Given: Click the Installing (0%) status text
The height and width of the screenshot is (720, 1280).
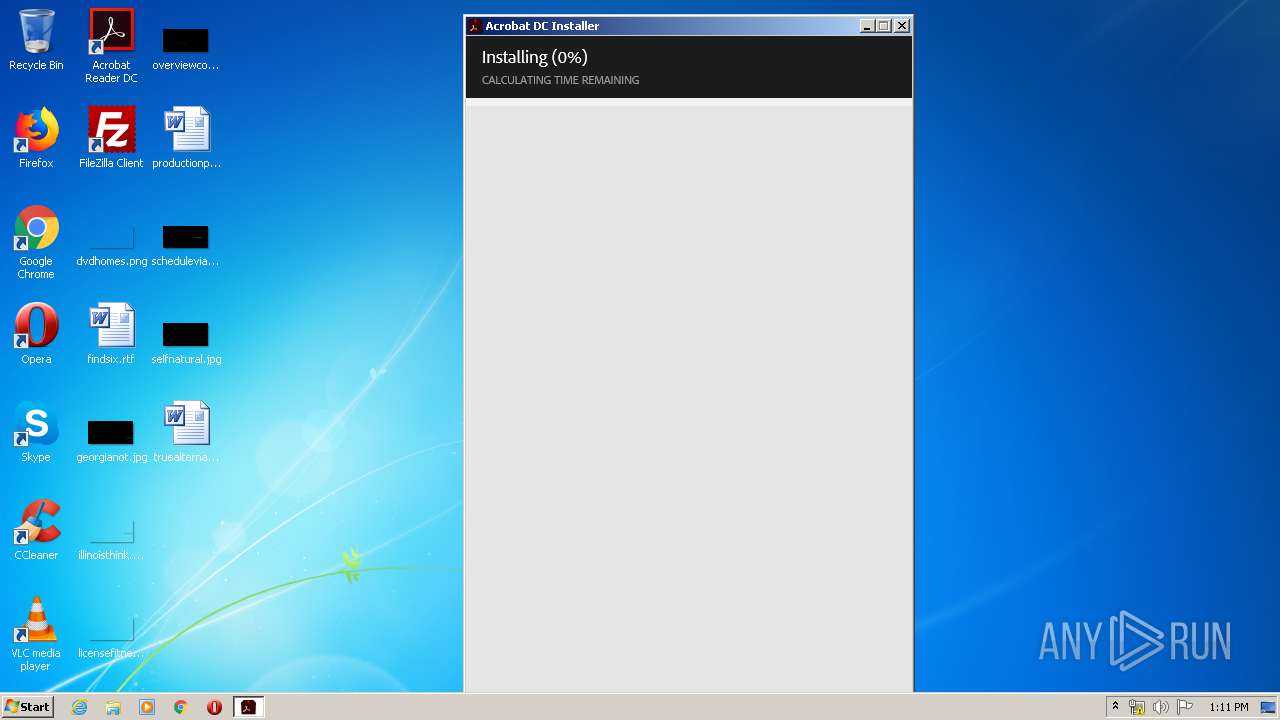Looking at the screenshot, I should click(x=534, y=57).
